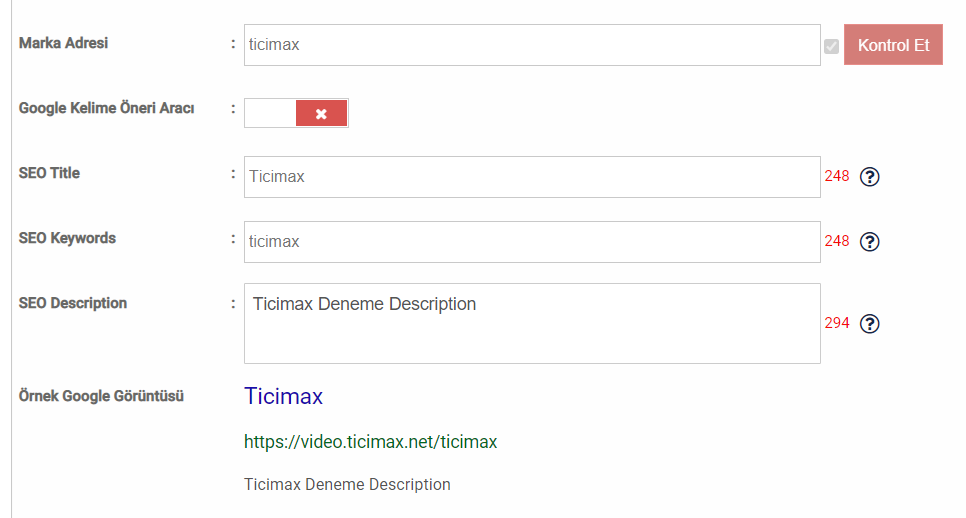Viewport: 966px width, 518px height.
Task: Select the SEO Keywords input field
Action: 532,242
